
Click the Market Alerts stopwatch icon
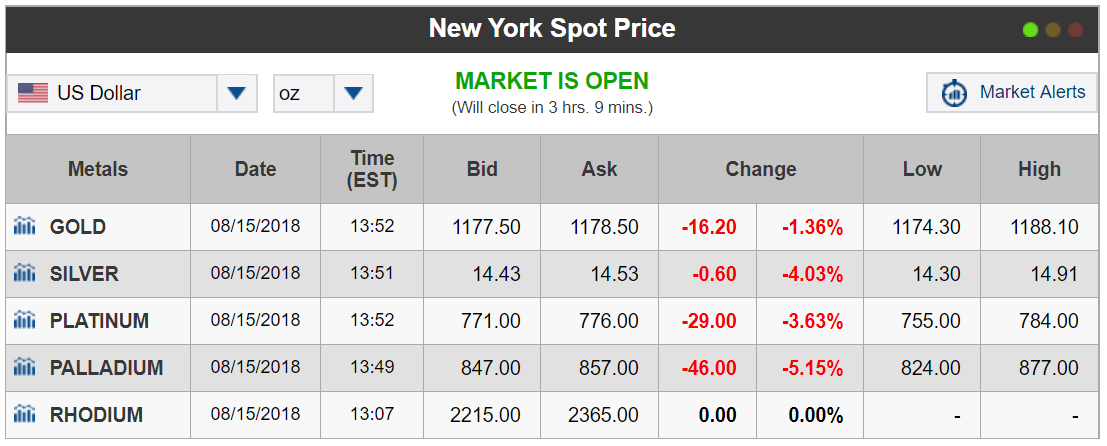pyautogui.click(x=955, y=92)
